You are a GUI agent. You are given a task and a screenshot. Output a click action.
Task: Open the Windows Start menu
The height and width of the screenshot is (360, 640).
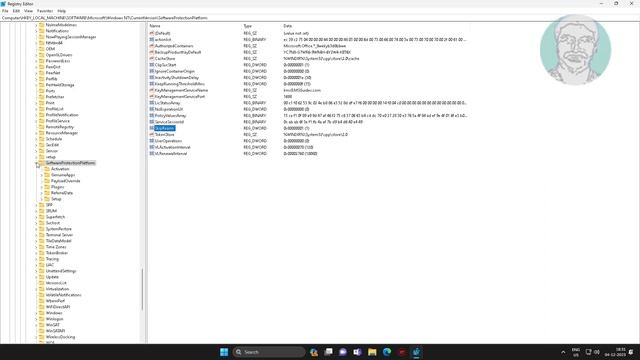coord(224,352)
